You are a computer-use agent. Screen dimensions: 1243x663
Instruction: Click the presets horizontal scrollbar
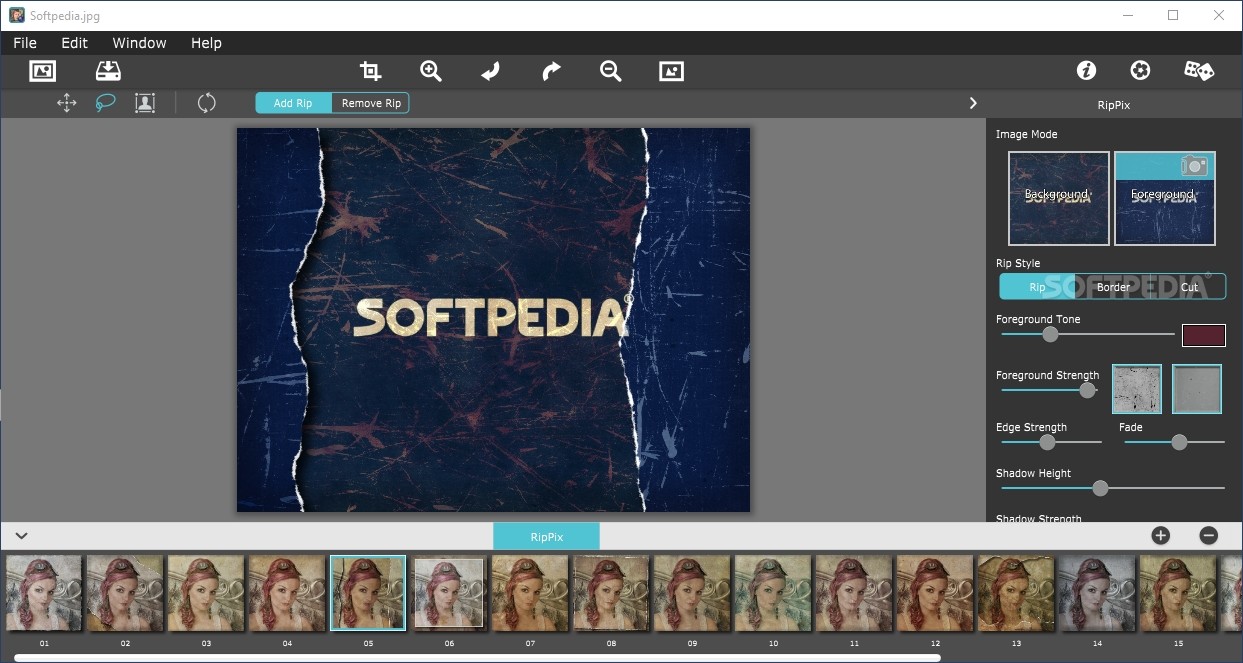coord(477,658)
